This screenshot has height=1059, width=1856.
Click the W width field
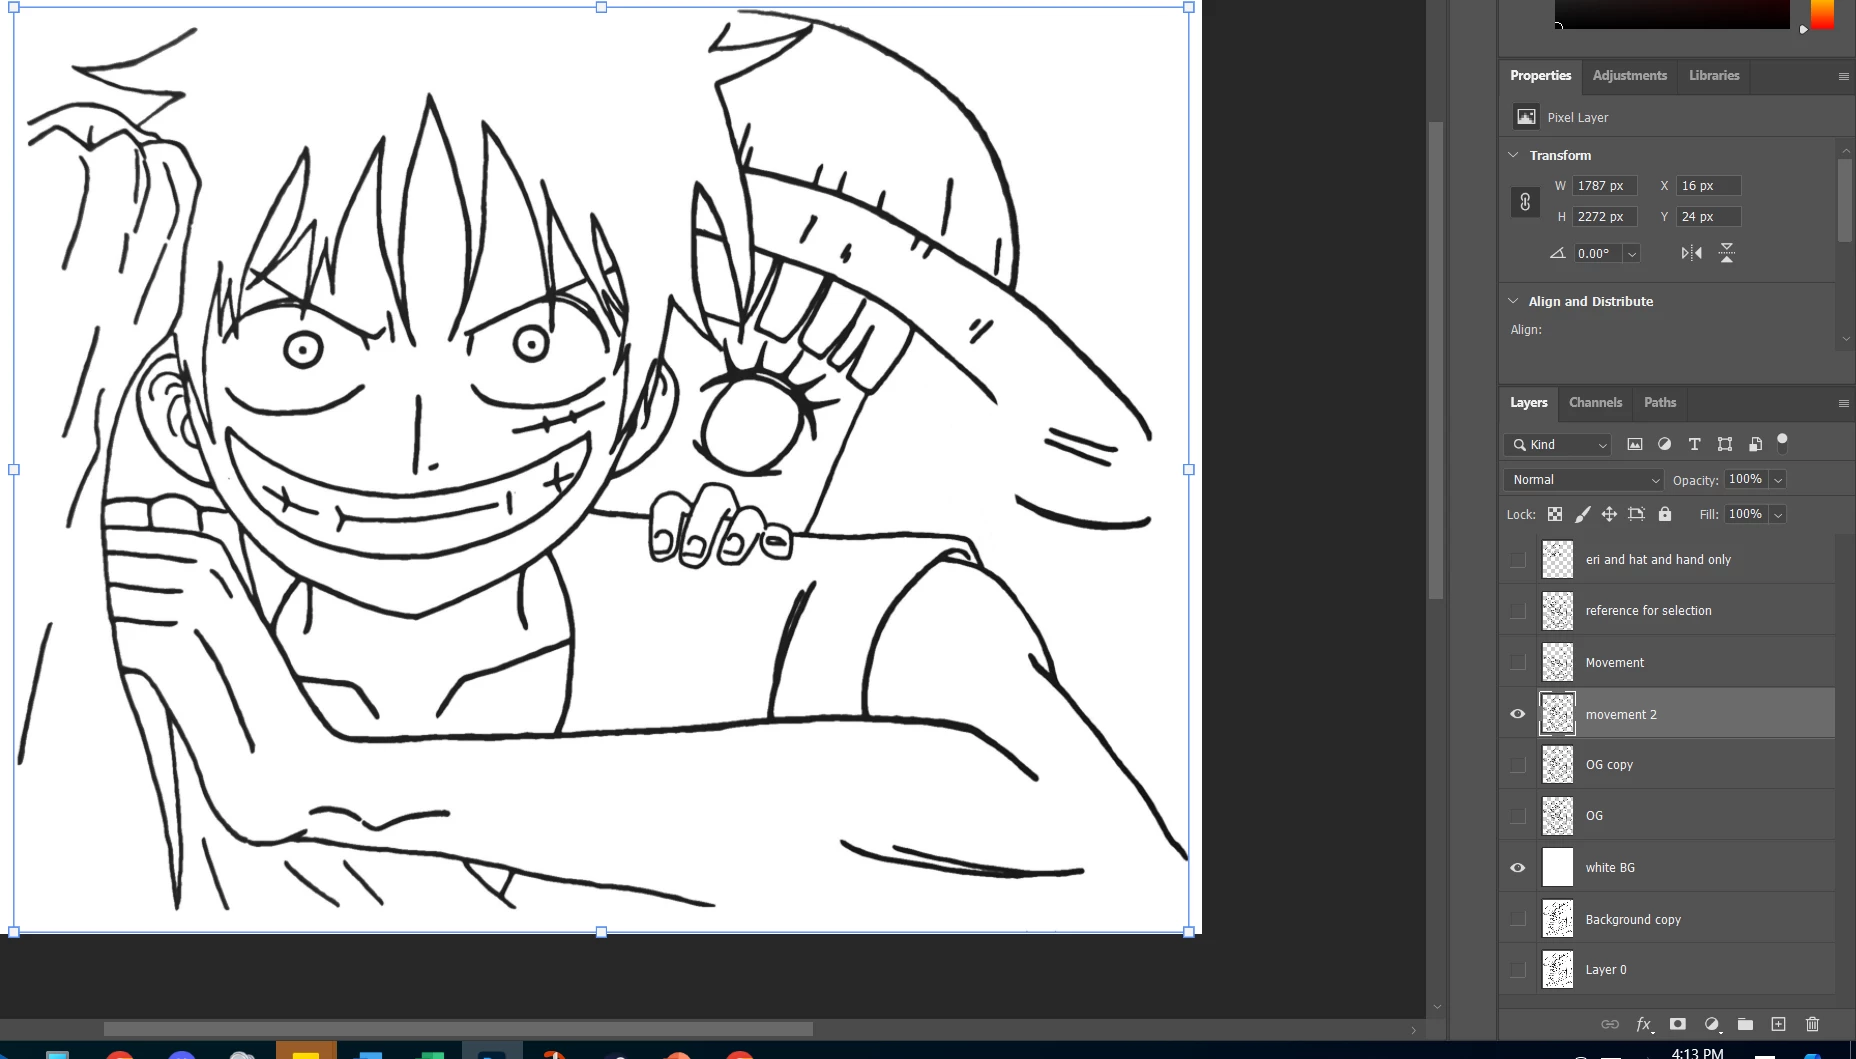point(1605,186)
